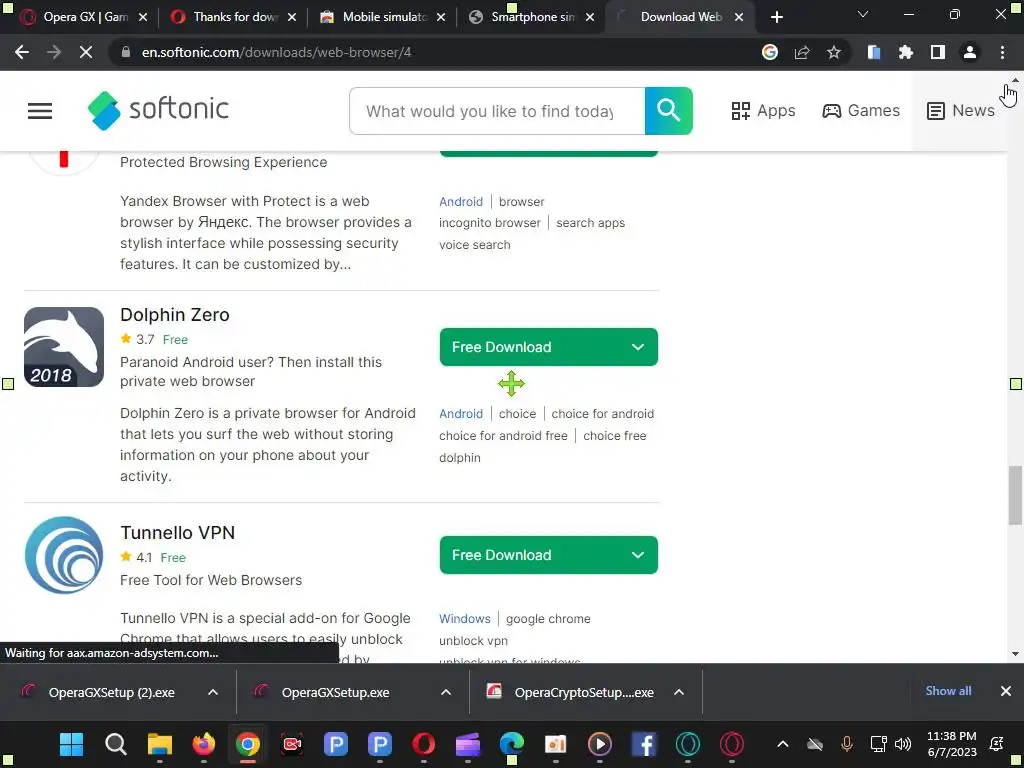The image size is (1024, 768).
Task: Click Android tag under Yandex Browser
Action: (x=461, y=202)
